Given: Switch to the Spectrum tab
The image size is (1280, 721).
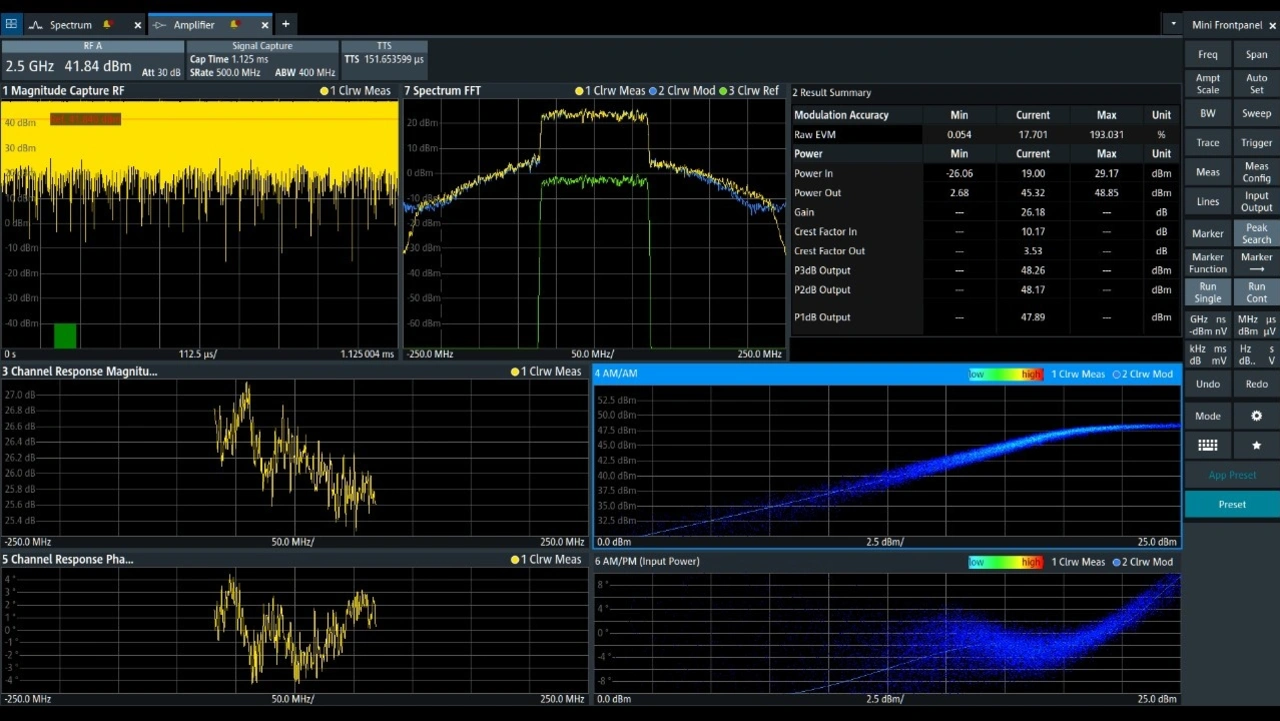Looking at the screenshot, I should pyautogui.click(x=70, y=25).
